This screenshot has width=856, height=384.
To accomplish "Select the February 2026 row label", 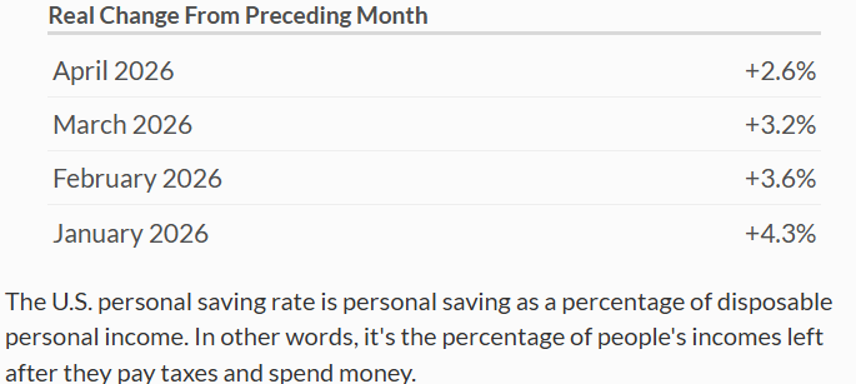I will pyautogui.click(x=137, y=179).
